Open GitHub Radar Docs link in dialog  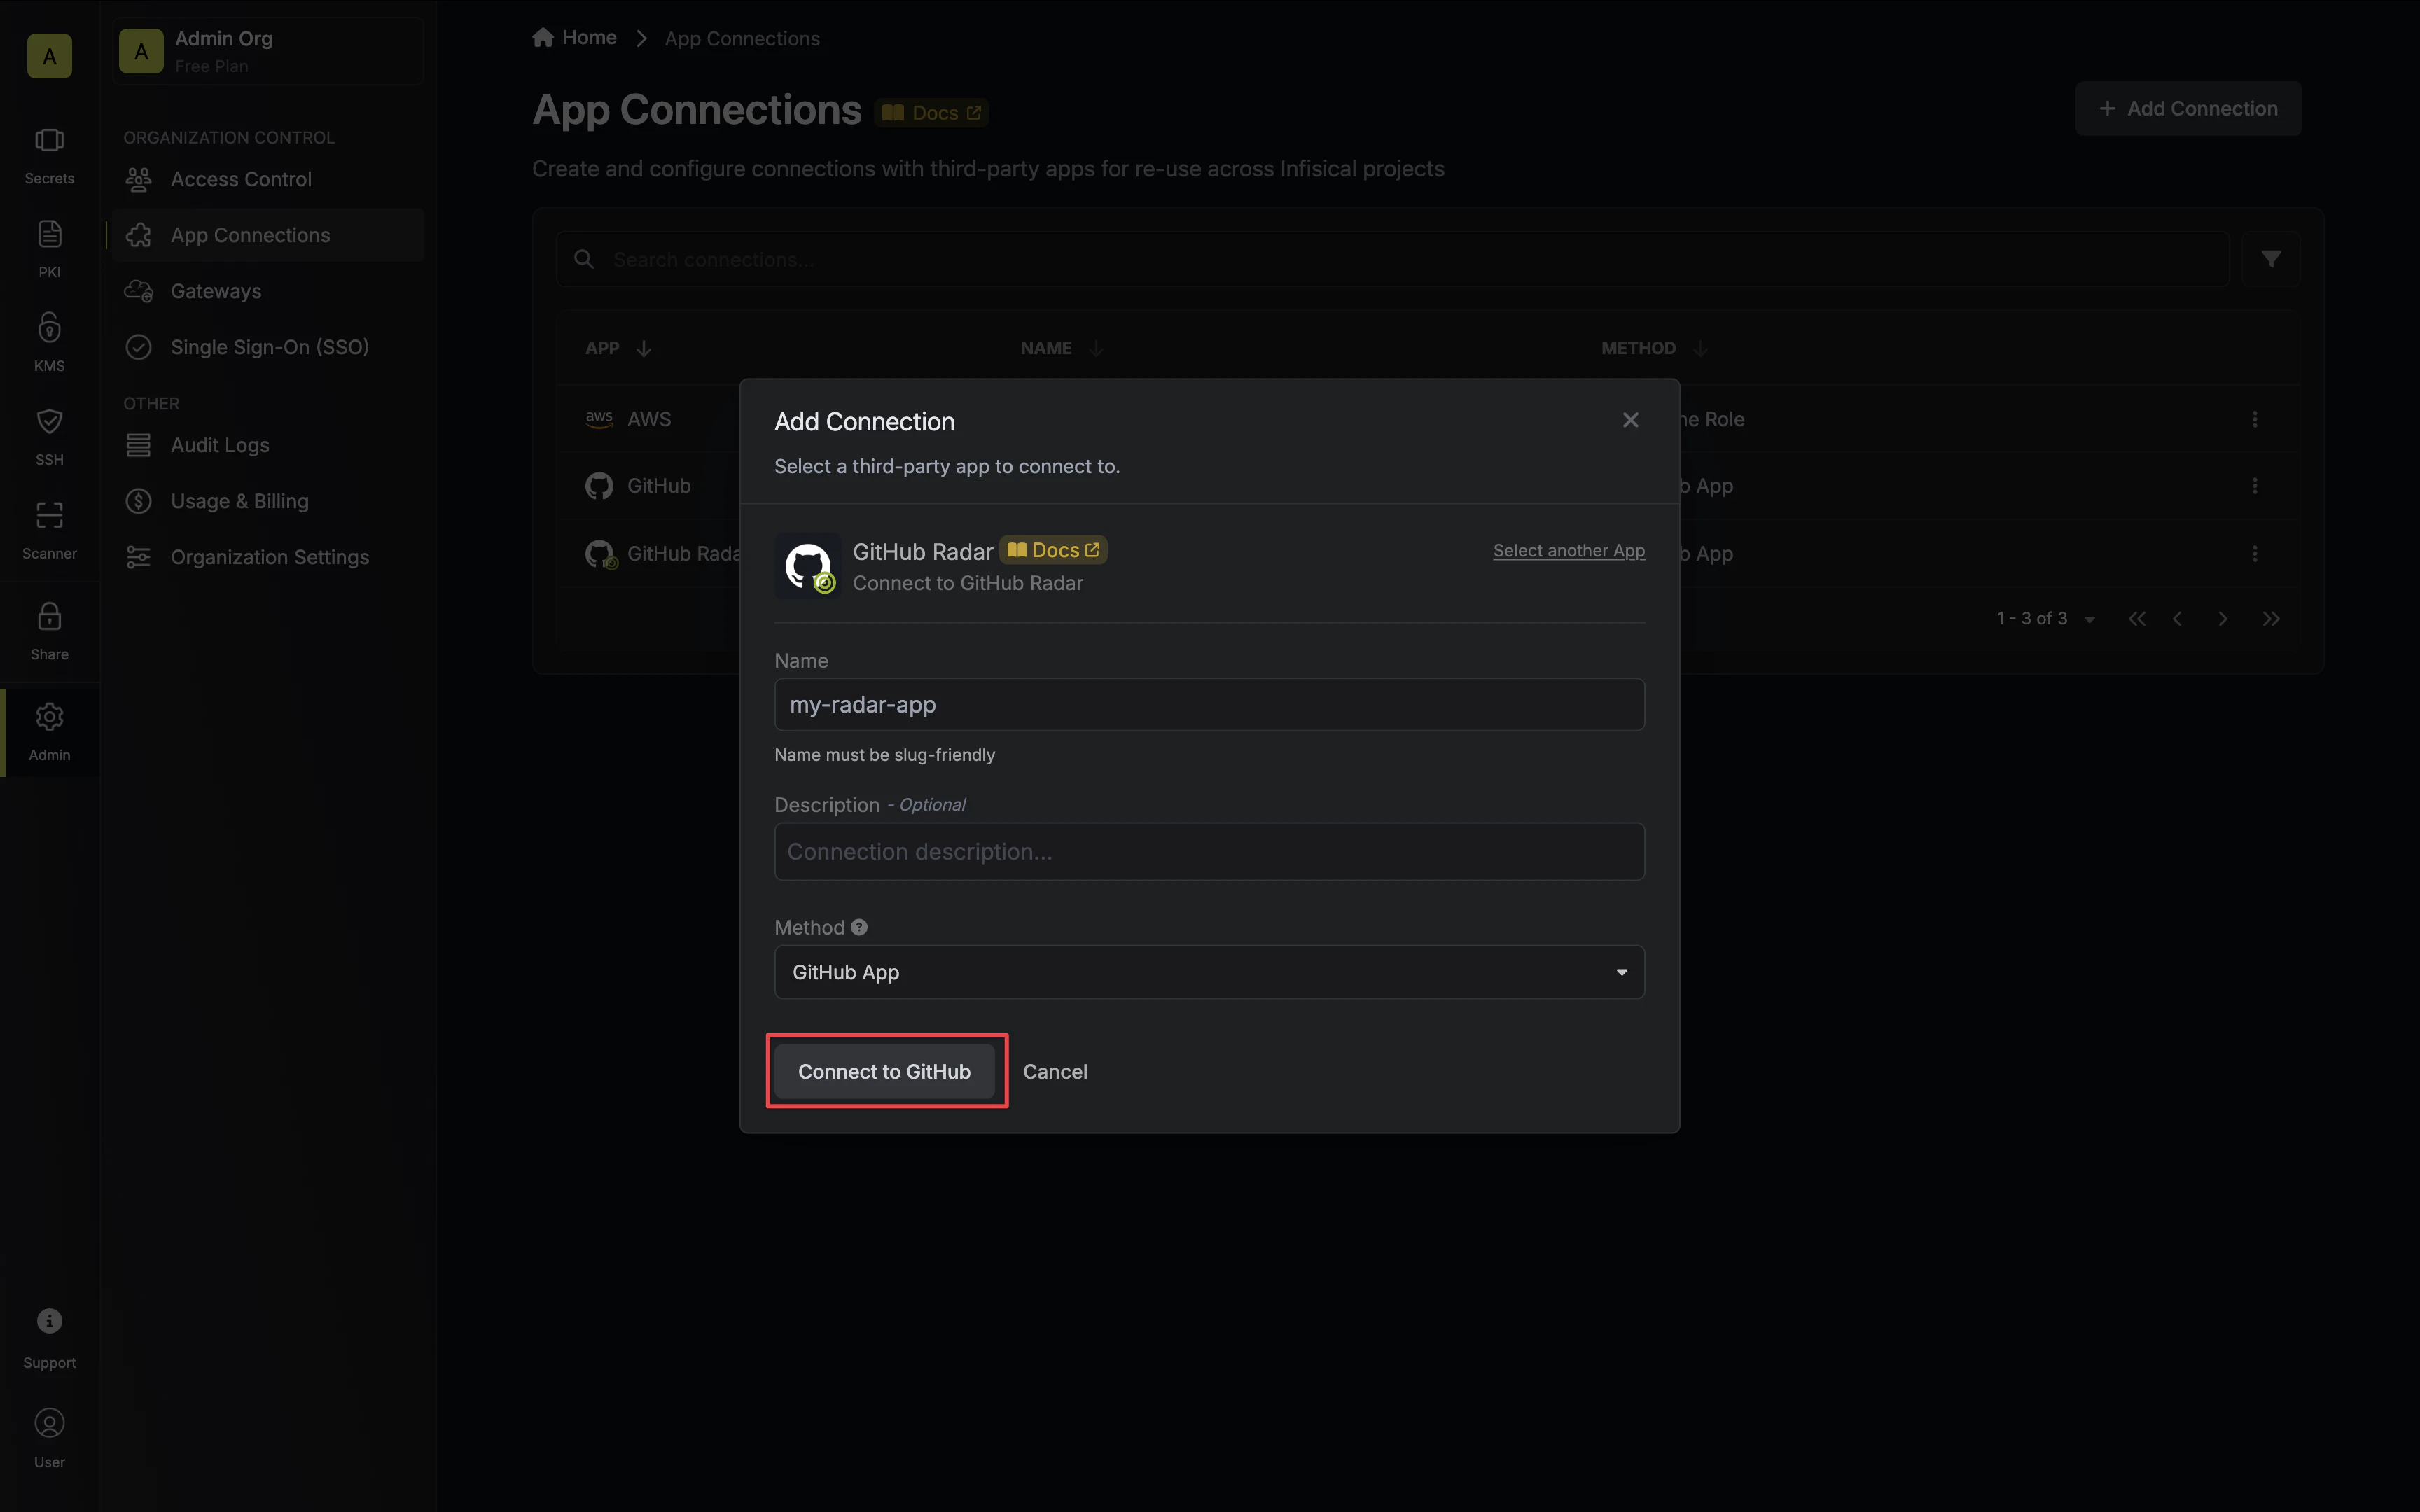[x=1053, y=550]
